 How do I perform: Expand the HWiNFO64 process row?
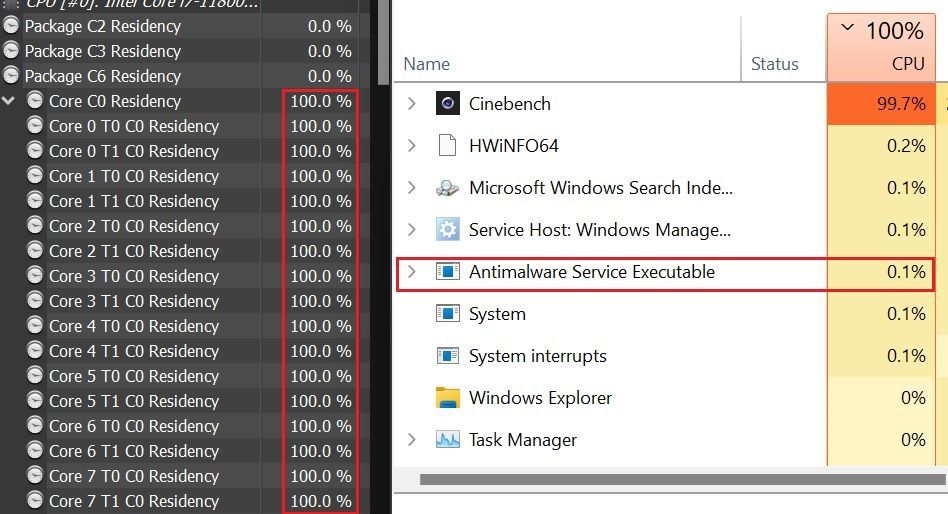(x=412, y=146)
